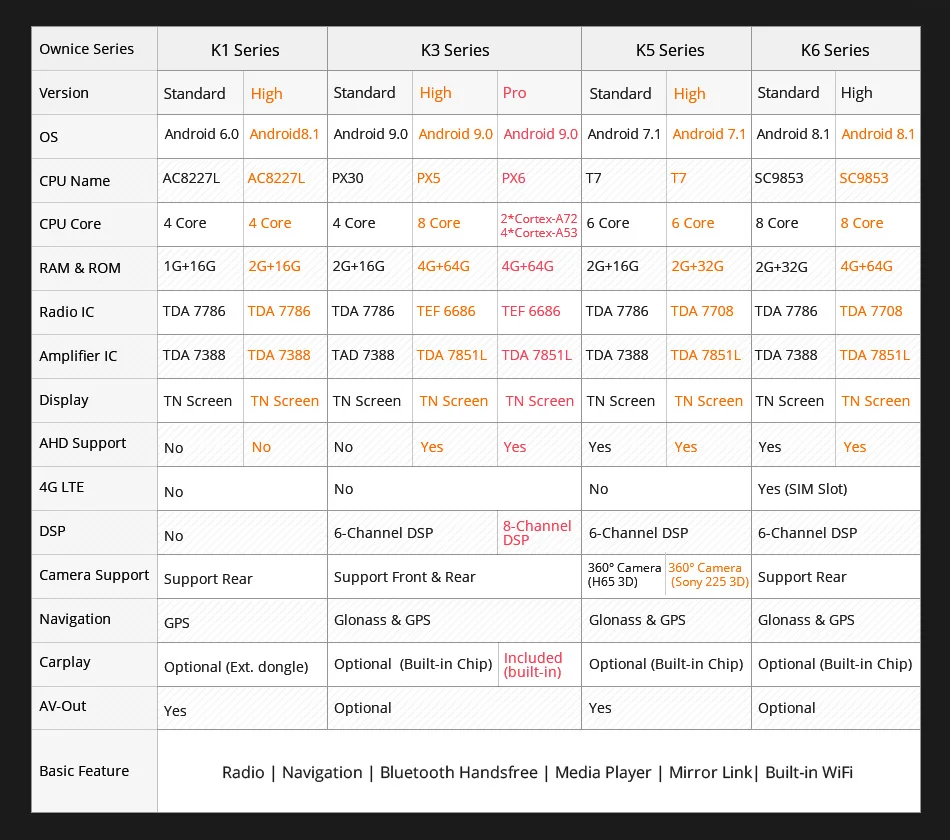Click the Included (built-in) Carplay cell
The height and width of the screenshot is (840, 950).
(539, 664)
